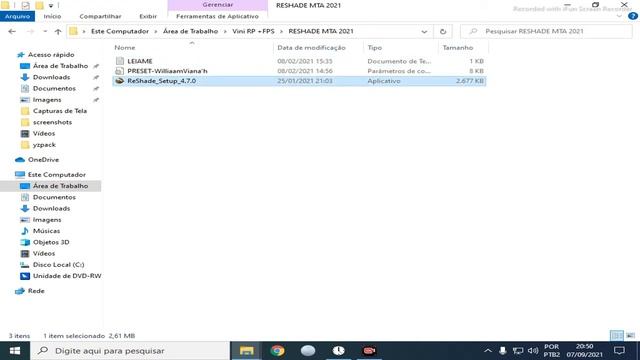This screenshot has height=360, width=640.
Task: Open pinned Downloads under quick access
Action: pyautogui.click(x=51, y=77)
